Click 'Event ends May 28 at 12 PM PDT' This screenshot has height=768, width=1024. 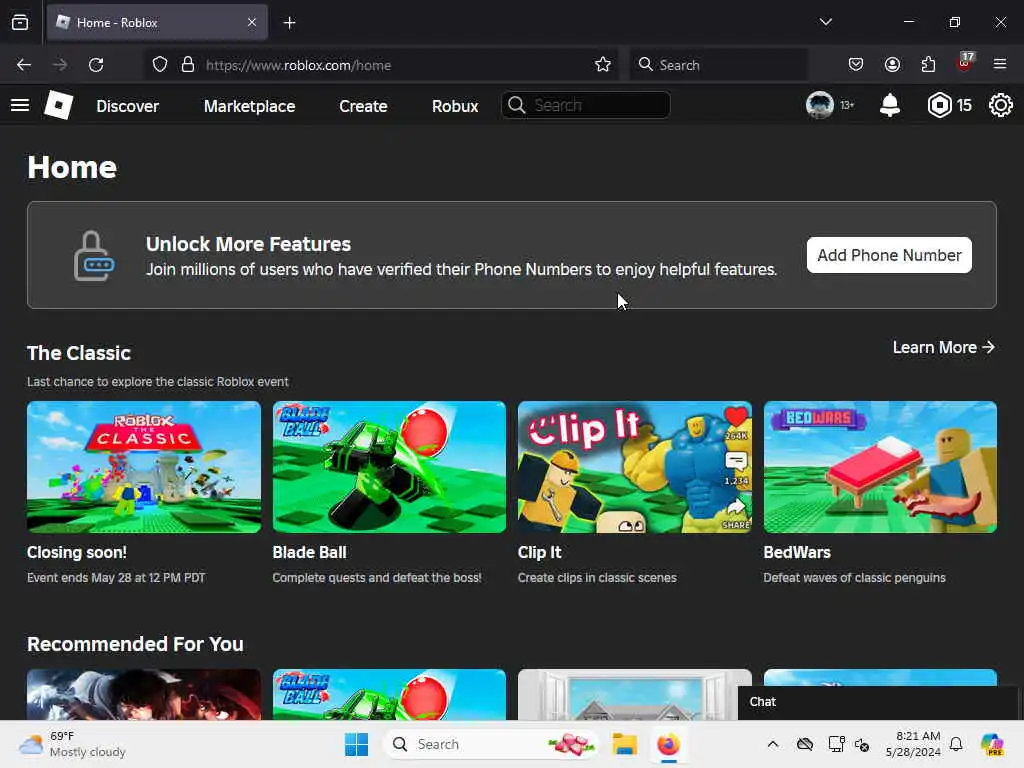coord(116,578)
